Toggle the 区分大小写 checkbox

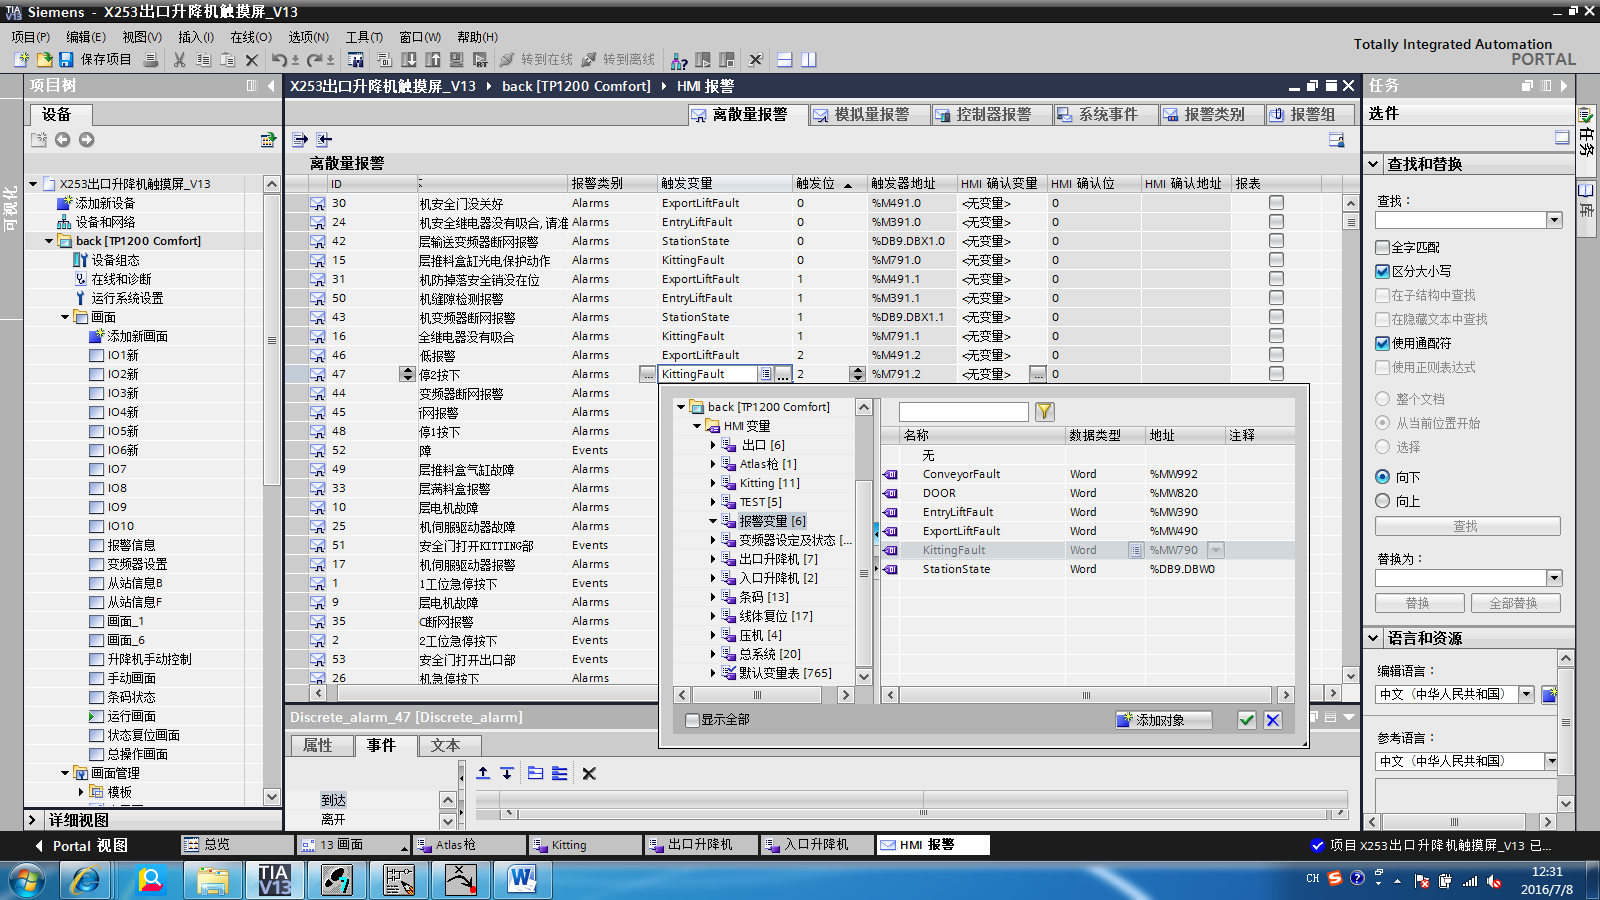1382,271
